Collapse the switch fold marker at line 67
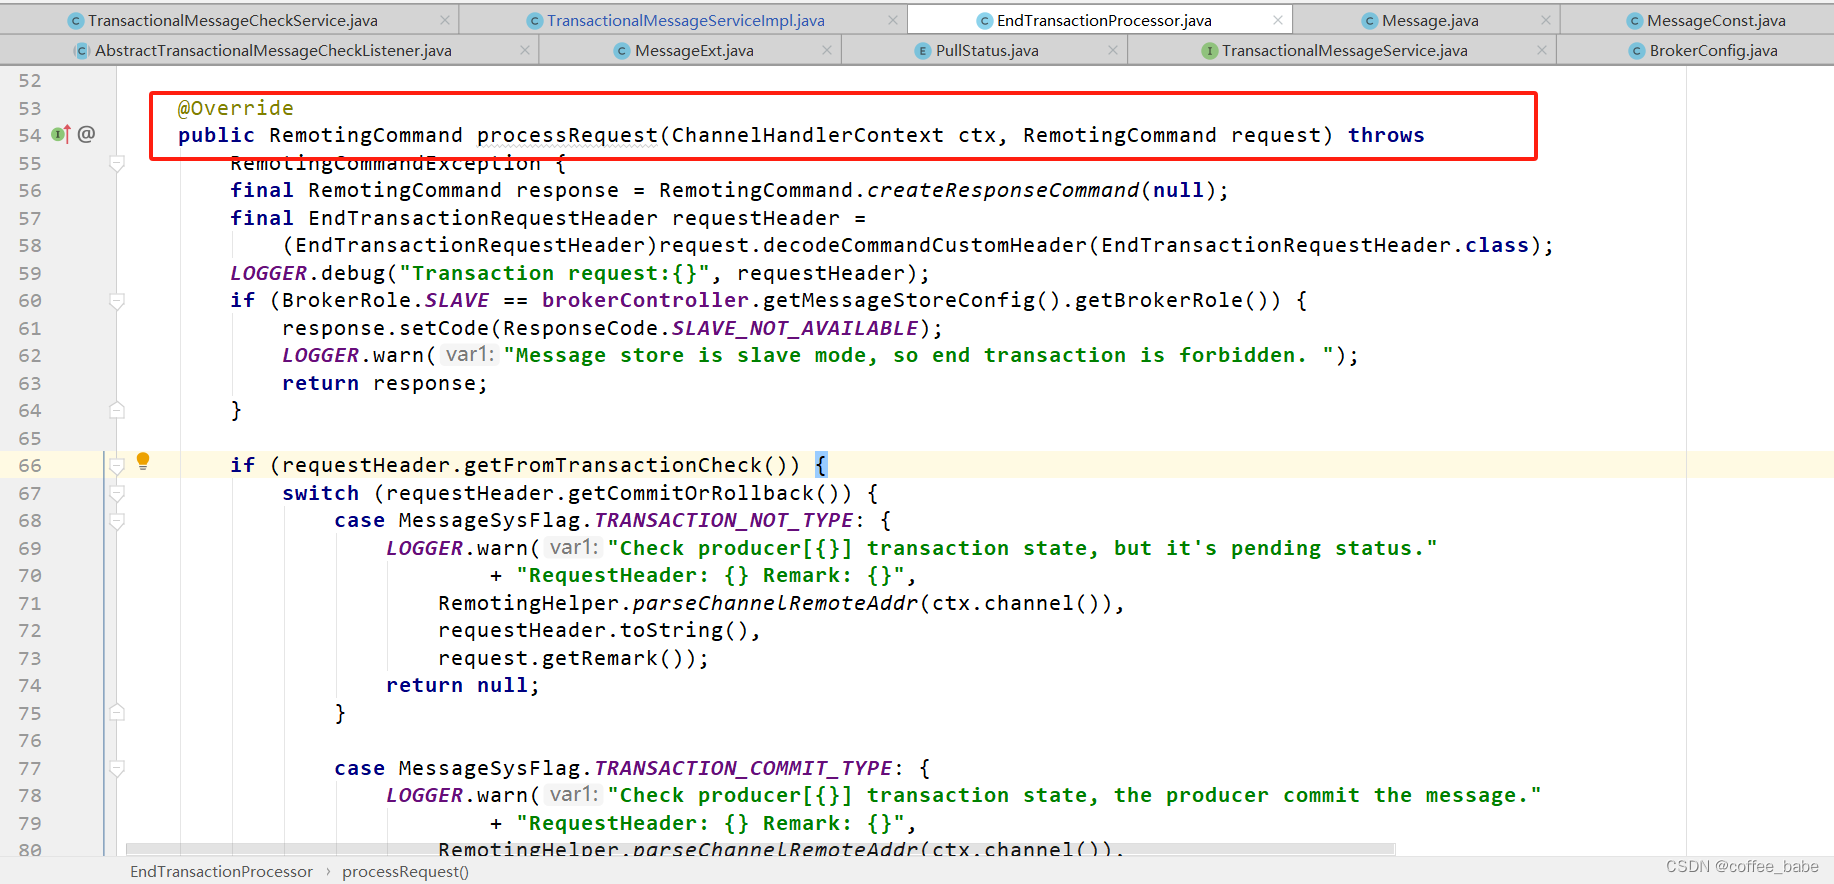Screen dimensions: 1834x884 (117, 493)
